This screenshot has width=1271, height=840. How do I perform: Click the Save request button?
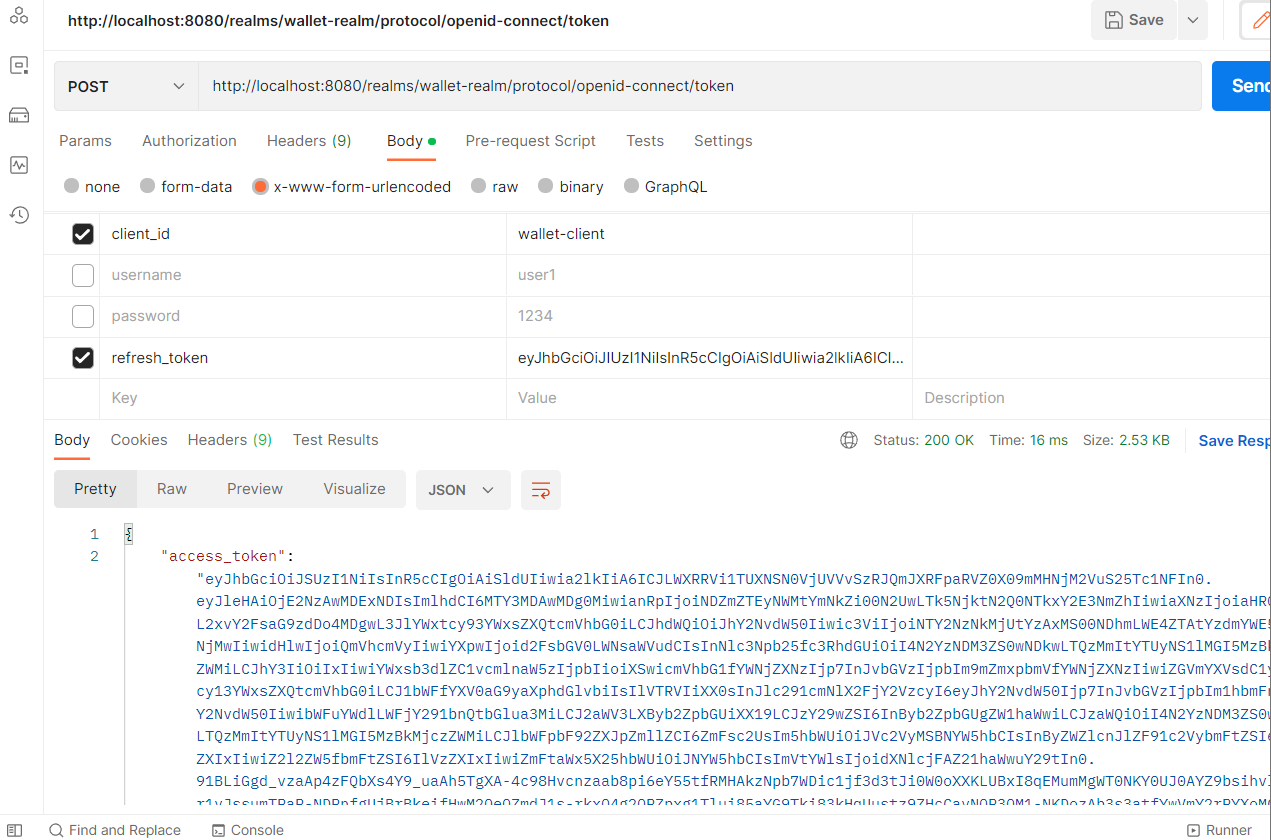pyautogui.click(x=1133, y=19)
